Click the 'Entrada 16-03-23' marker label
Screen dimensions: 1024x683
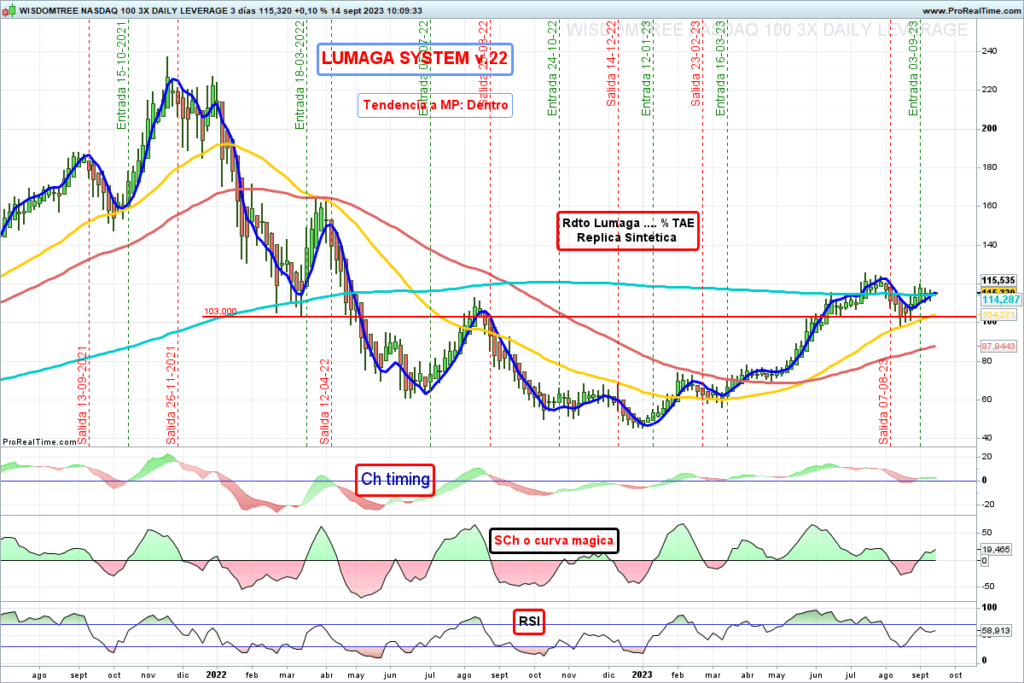(x=721, y=68)
